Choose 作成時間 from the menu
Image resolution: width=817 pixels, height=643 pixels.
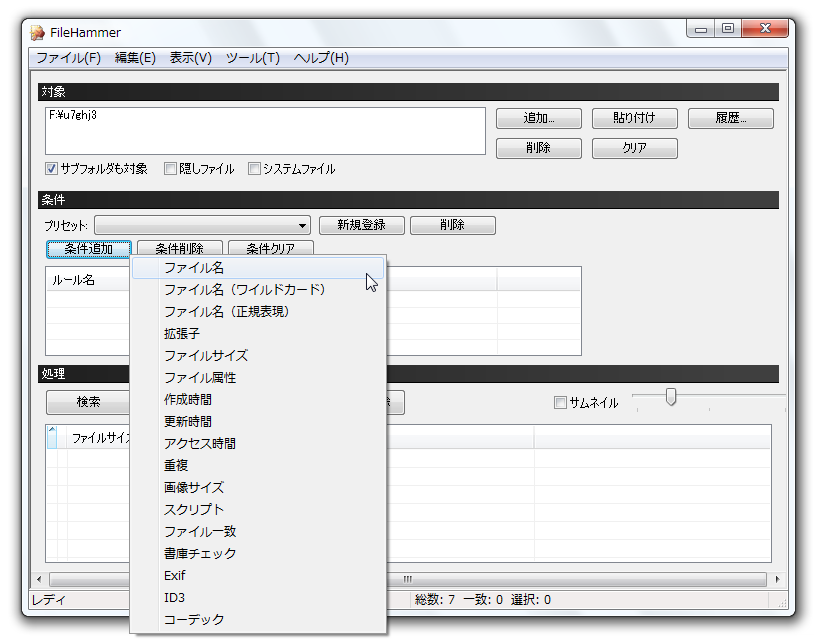(258, 400)
